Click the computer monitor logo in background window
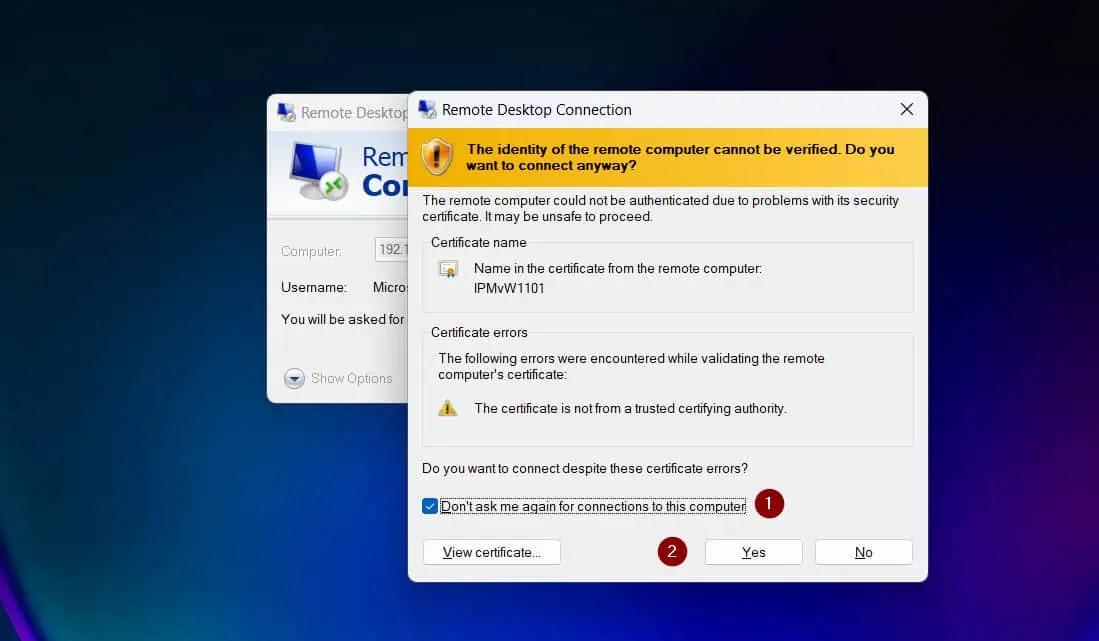The width and height of the screenshot is (1099, 641). 318,171
